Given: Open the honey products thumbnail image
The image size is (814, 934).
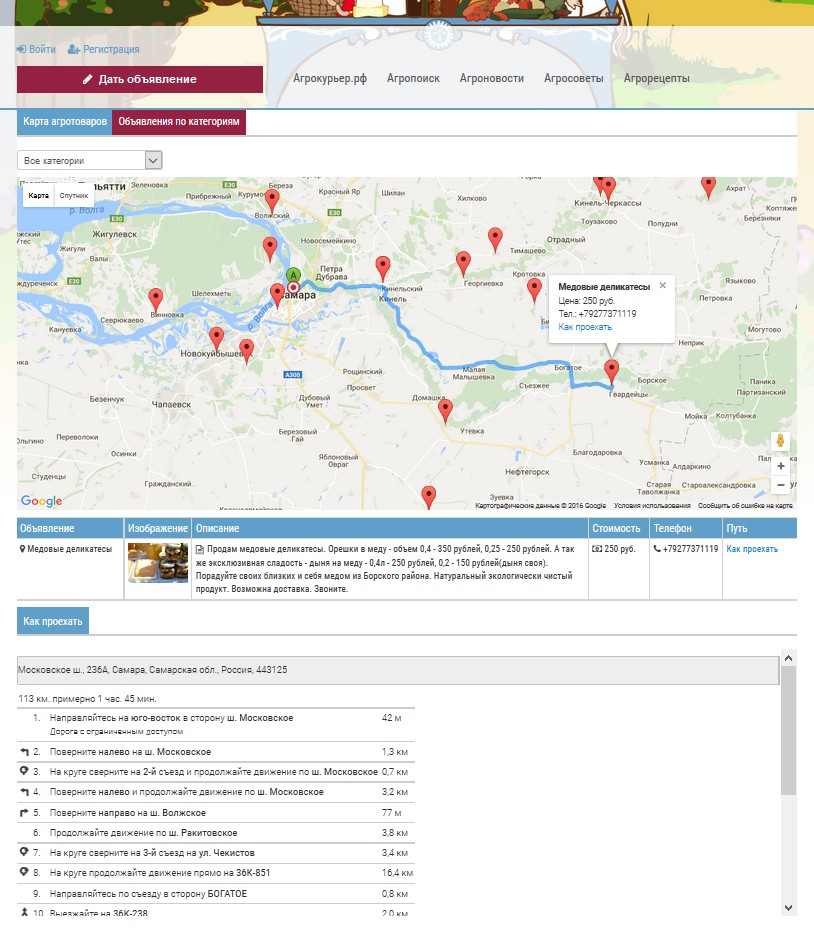Looking at the screenshot, I should pyautogui.click(x=158, y=562).
